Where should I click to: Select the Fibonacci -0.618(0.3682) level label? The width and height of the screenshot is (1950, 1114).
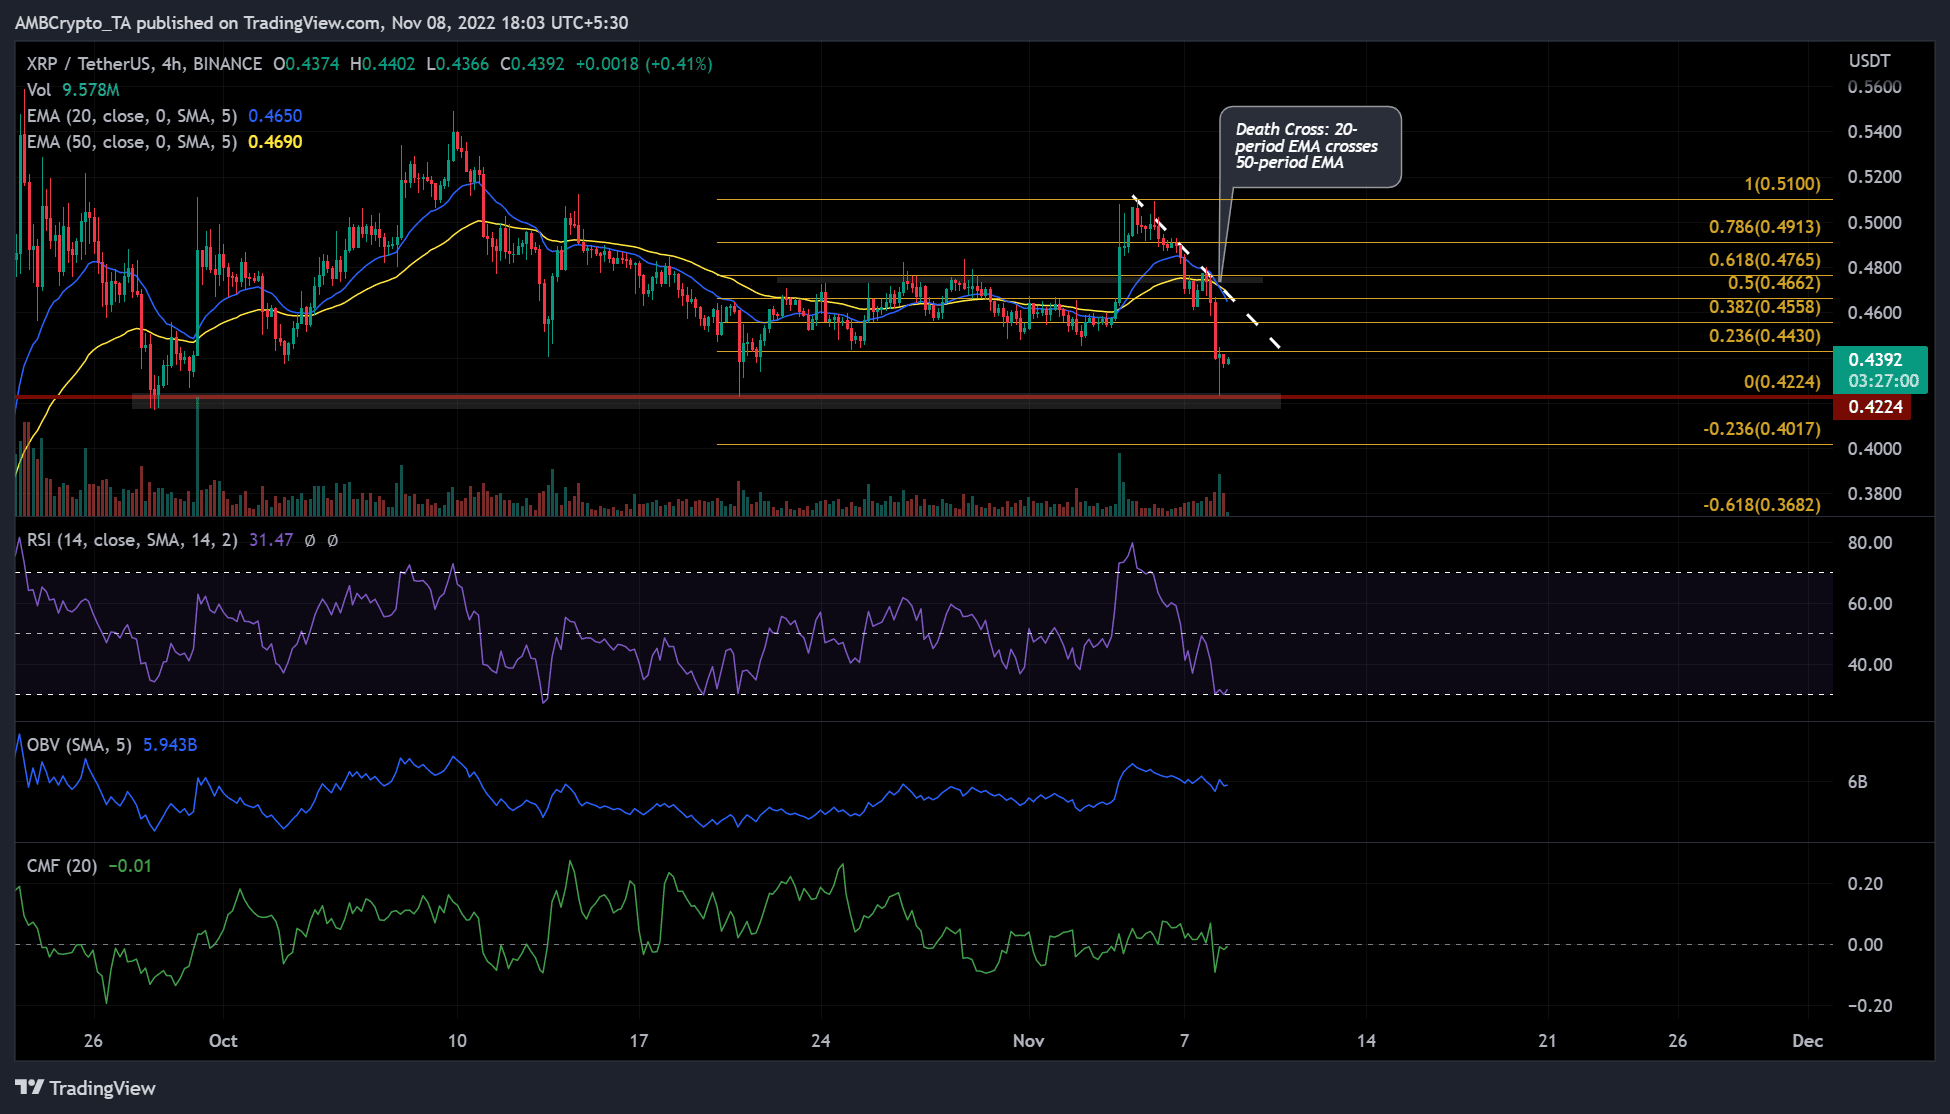click(1761, 505)
